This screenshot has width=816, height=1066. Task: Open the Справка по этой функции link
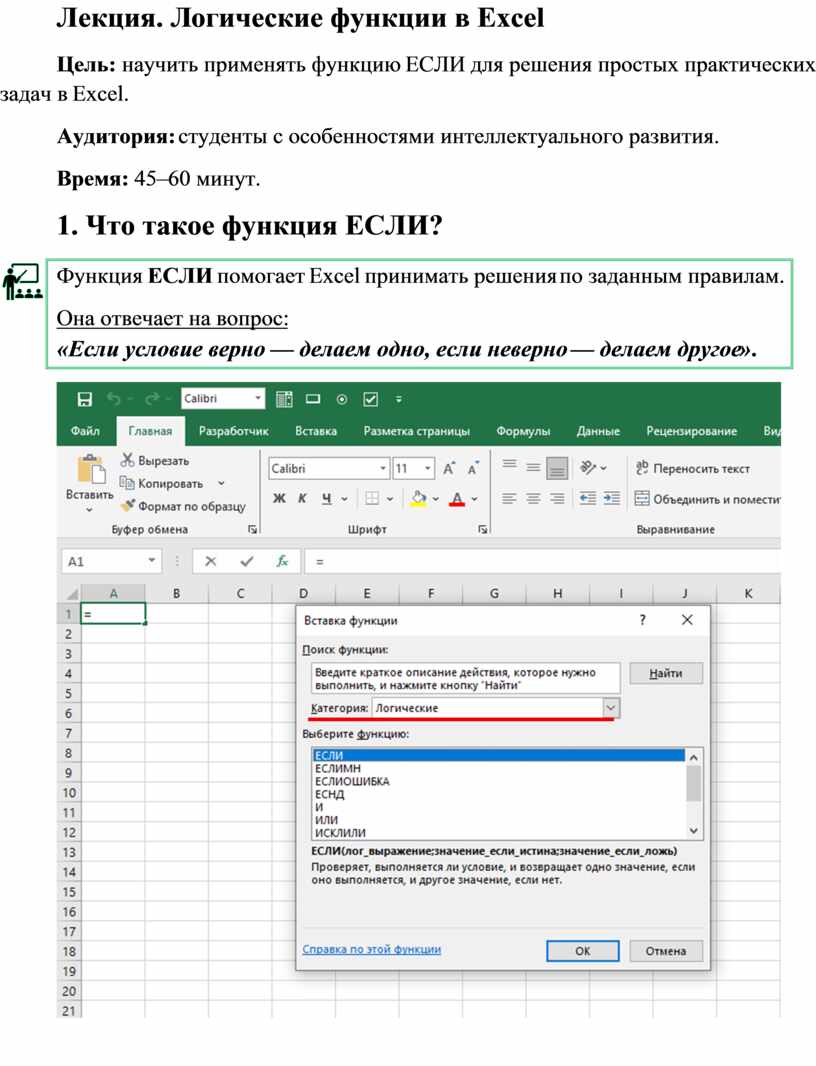(x=371, y=949)
